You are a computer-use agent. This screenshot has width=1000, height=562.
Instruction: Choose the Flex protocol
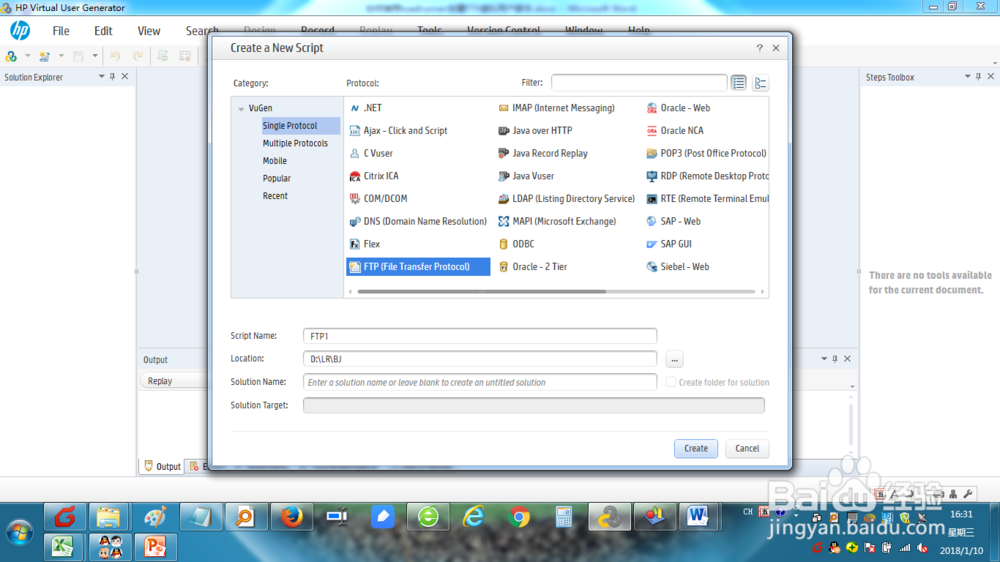[365, 244]
